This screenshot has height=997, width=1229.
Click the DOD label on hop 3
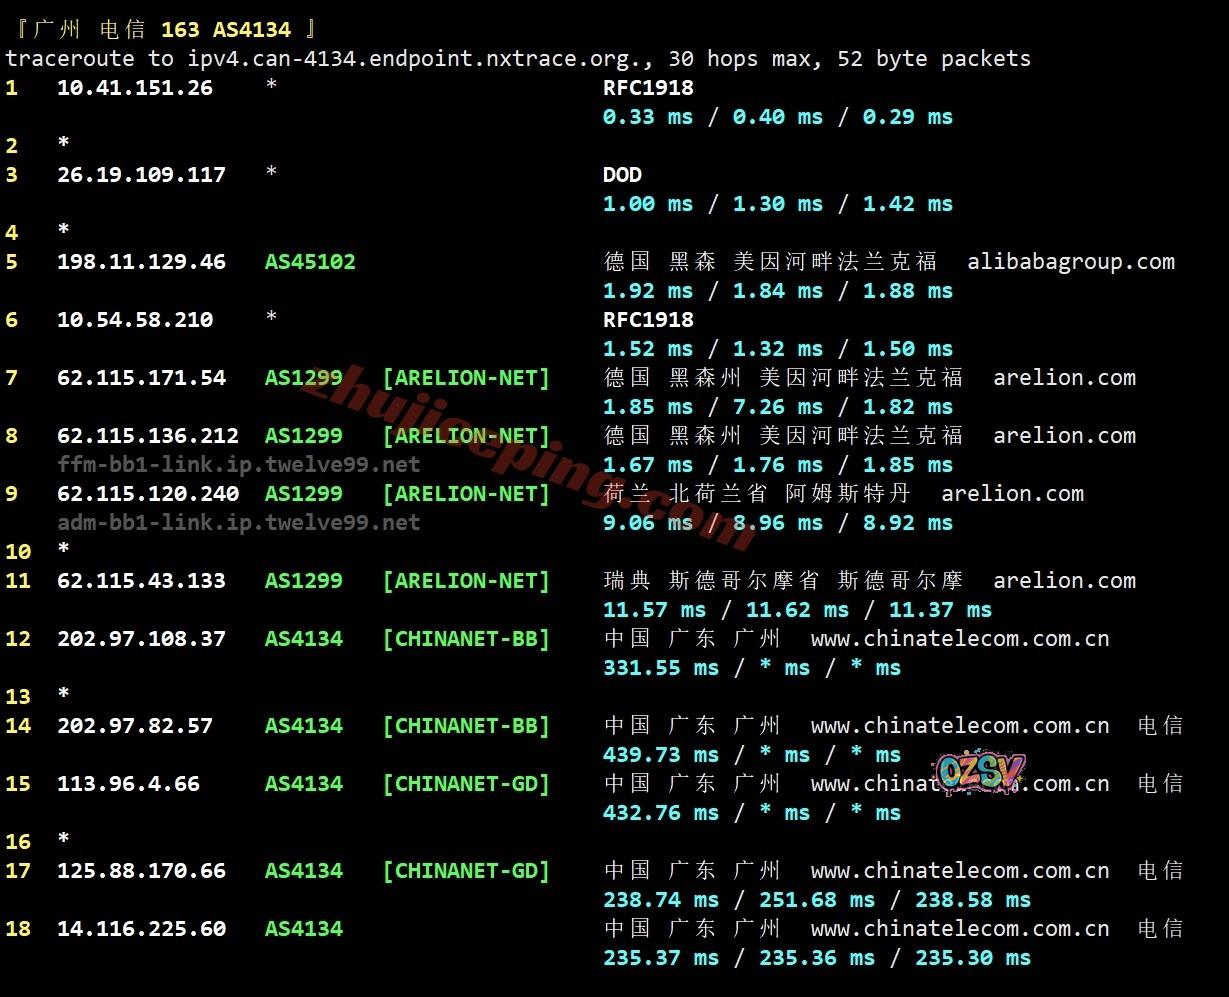[x=622, y=175]
